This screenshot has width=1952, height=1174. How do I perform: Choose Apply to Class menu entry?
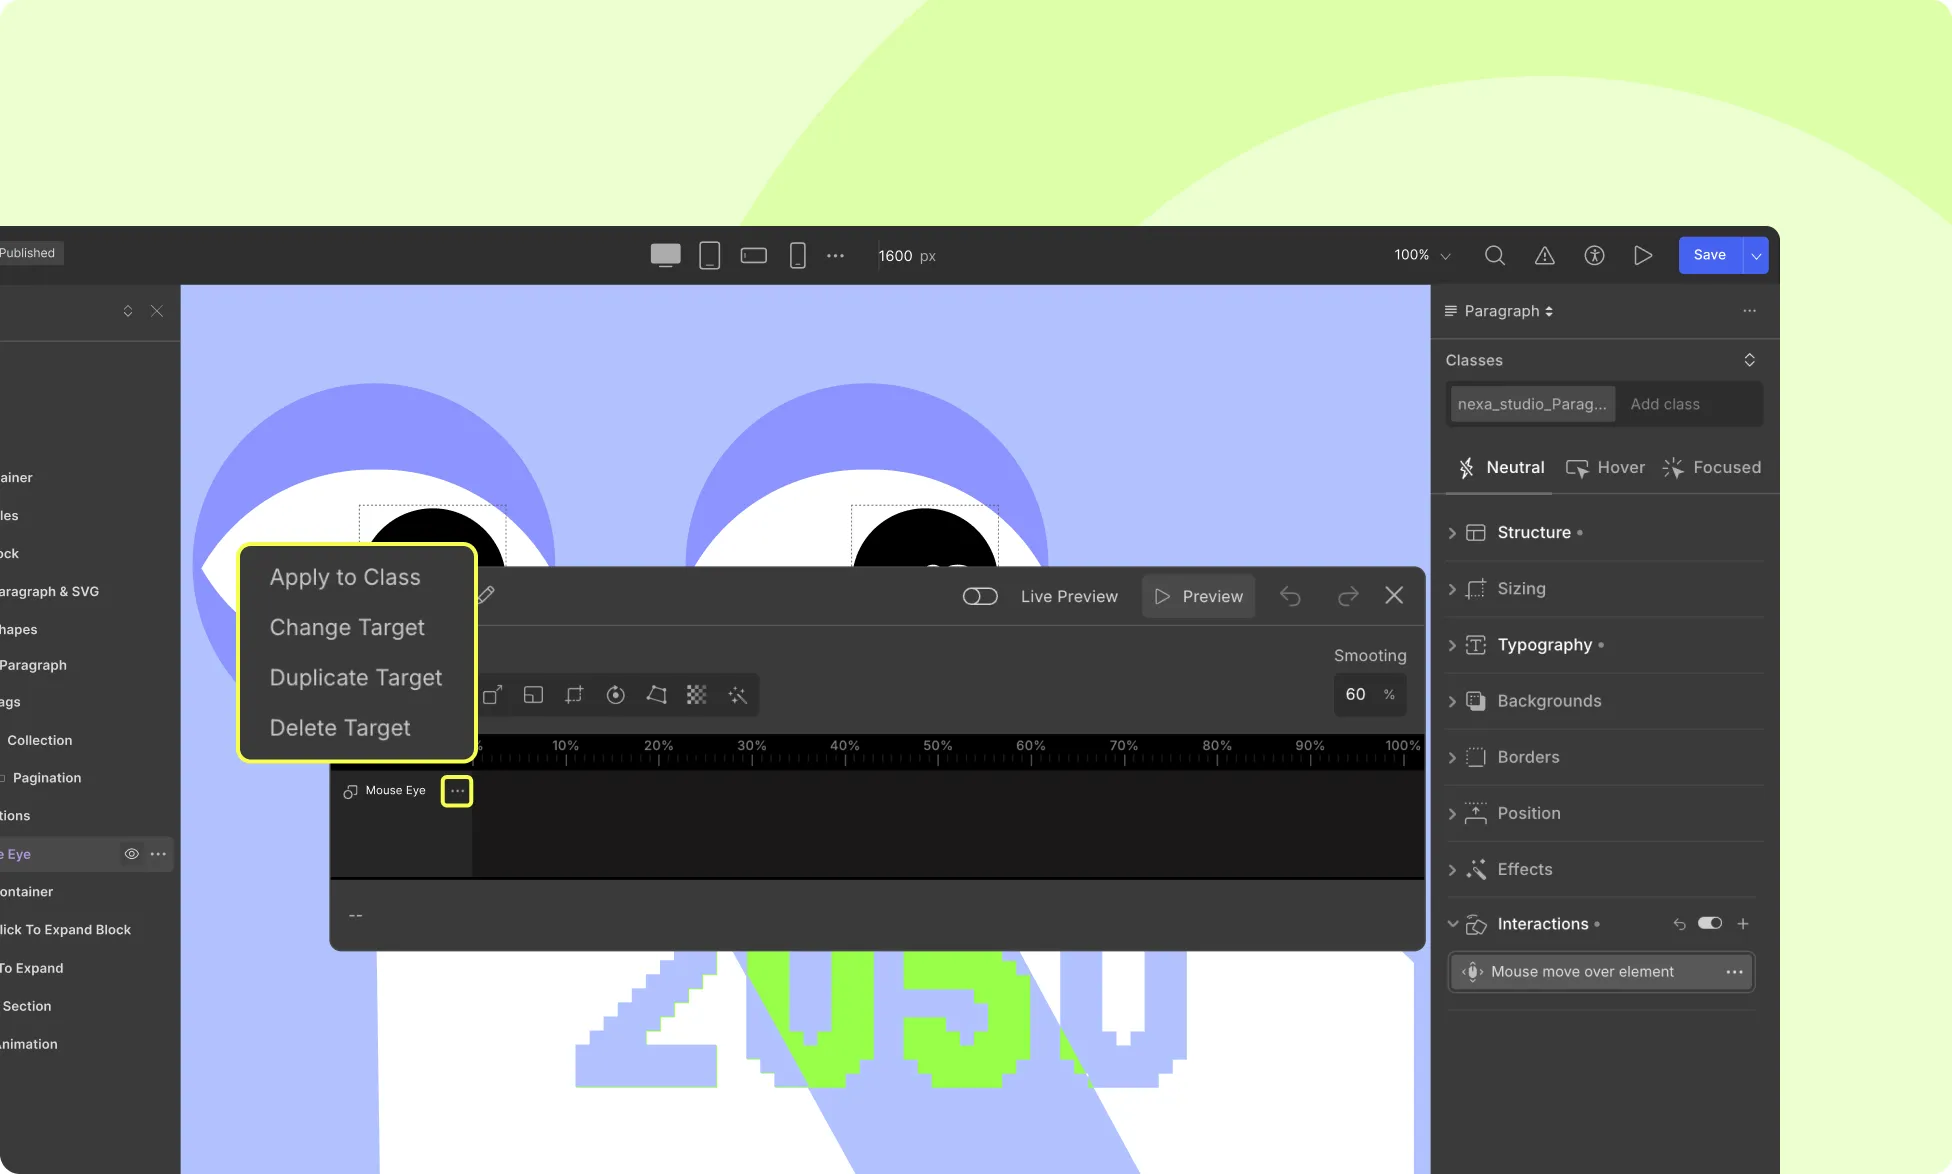point(345,577)
